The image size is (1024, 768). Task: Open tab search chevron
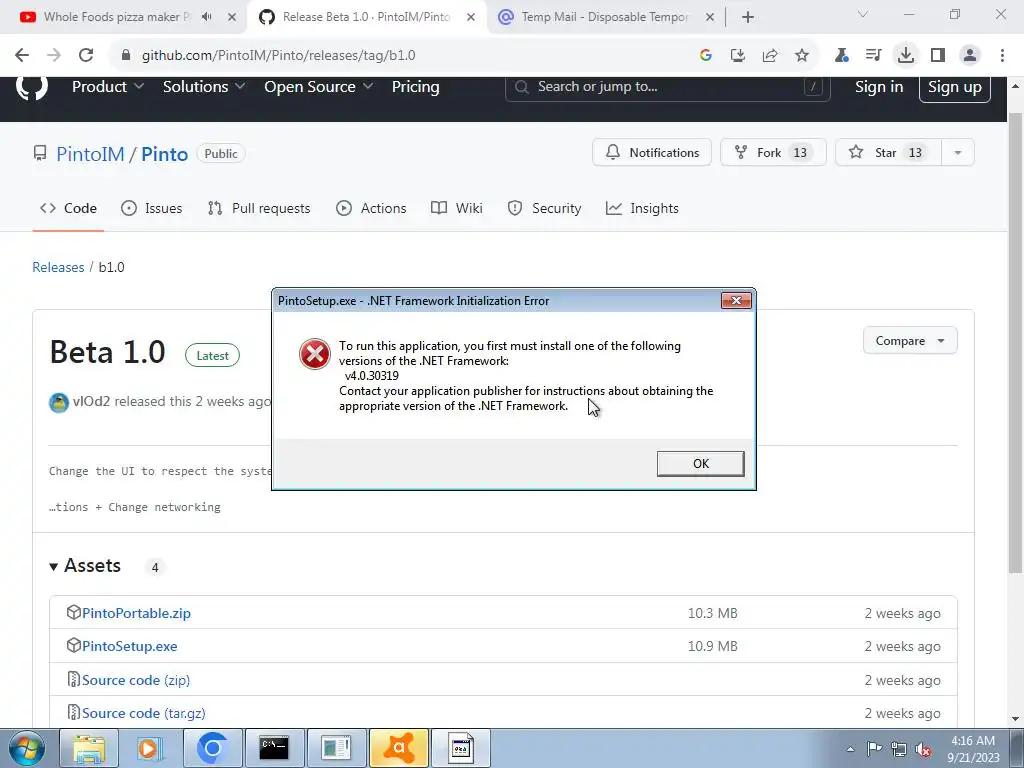[x=863, y=14]
